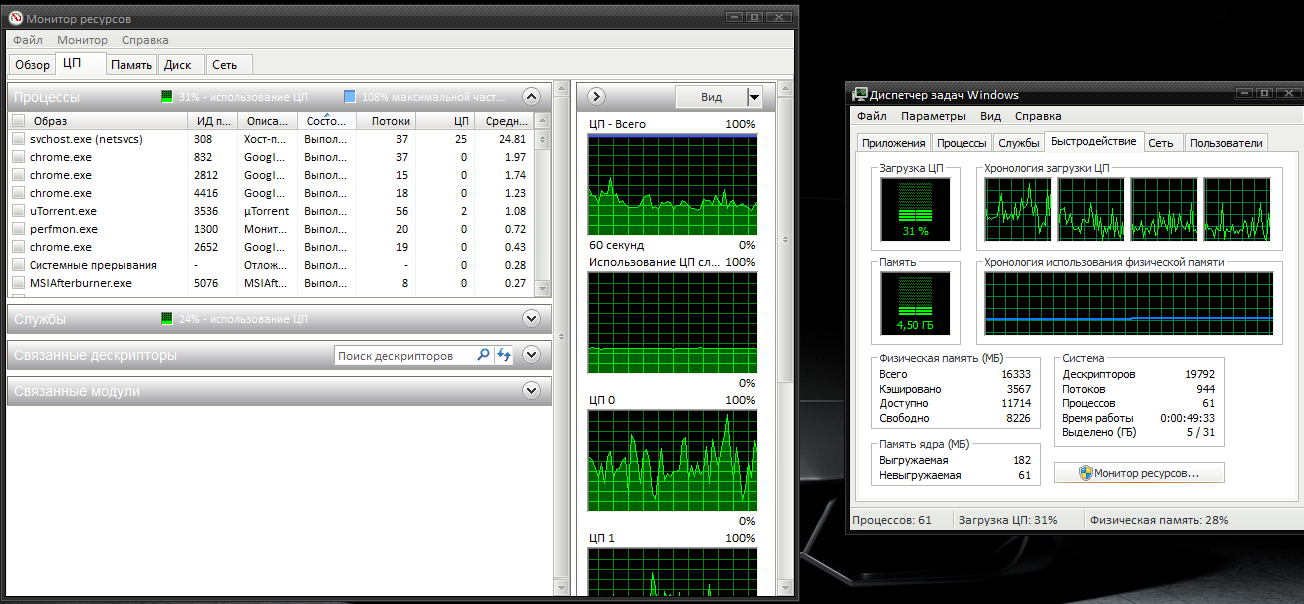The height and width of the screenshot is (604, 1304).
Task: Click in the Поиск дескрипторов search field
Action: point(403,356)
